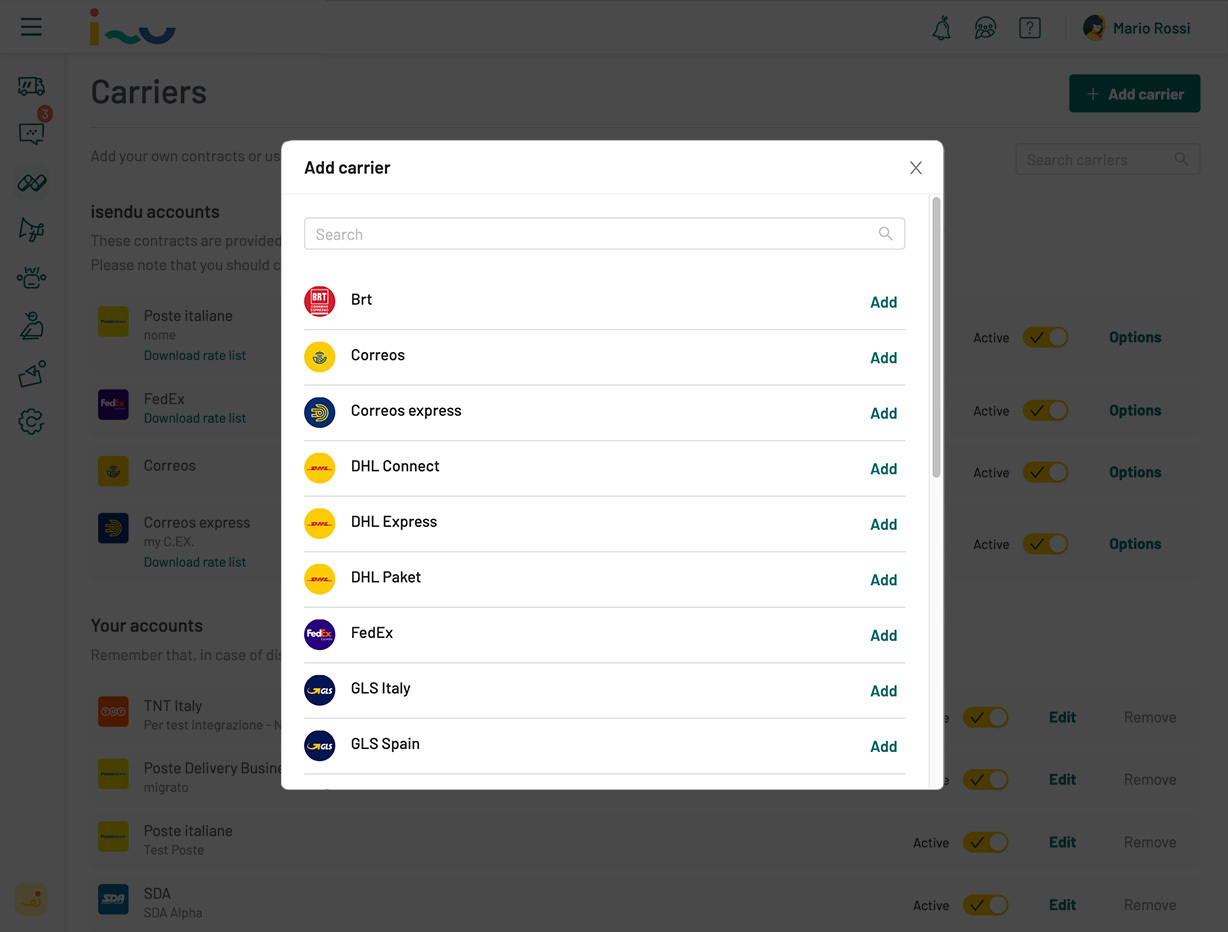Toggle the FedEx active switch
Image resolution: width=1228 pixels, height=932 pixels.
(1045, 411)
